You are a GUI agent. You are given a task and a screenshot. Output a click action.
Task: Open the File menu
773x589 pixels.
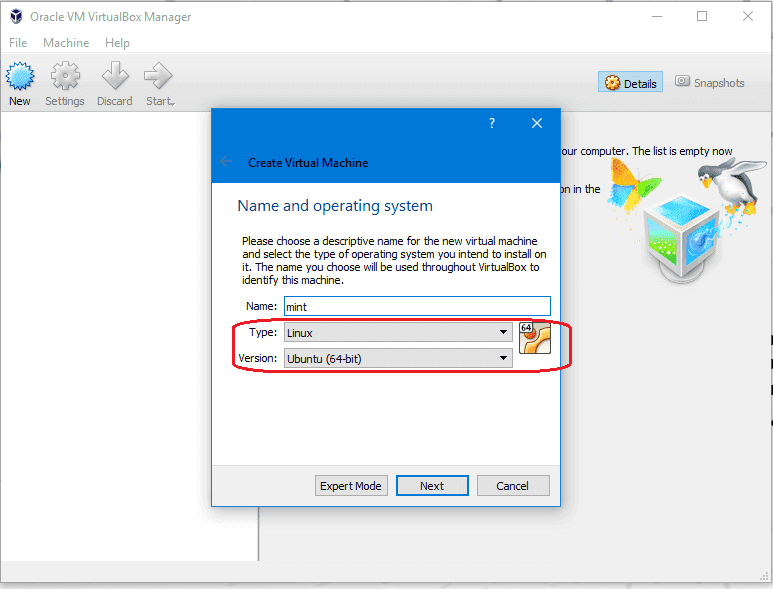18,43
